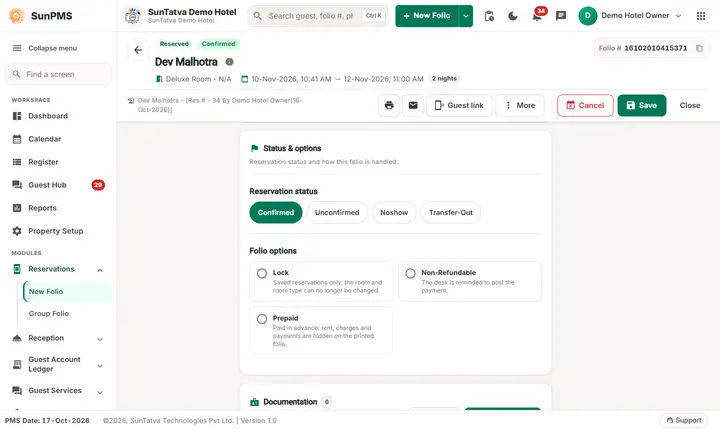Click the Calendar sidebar icon
720x430 pixels.
[17, 139]
